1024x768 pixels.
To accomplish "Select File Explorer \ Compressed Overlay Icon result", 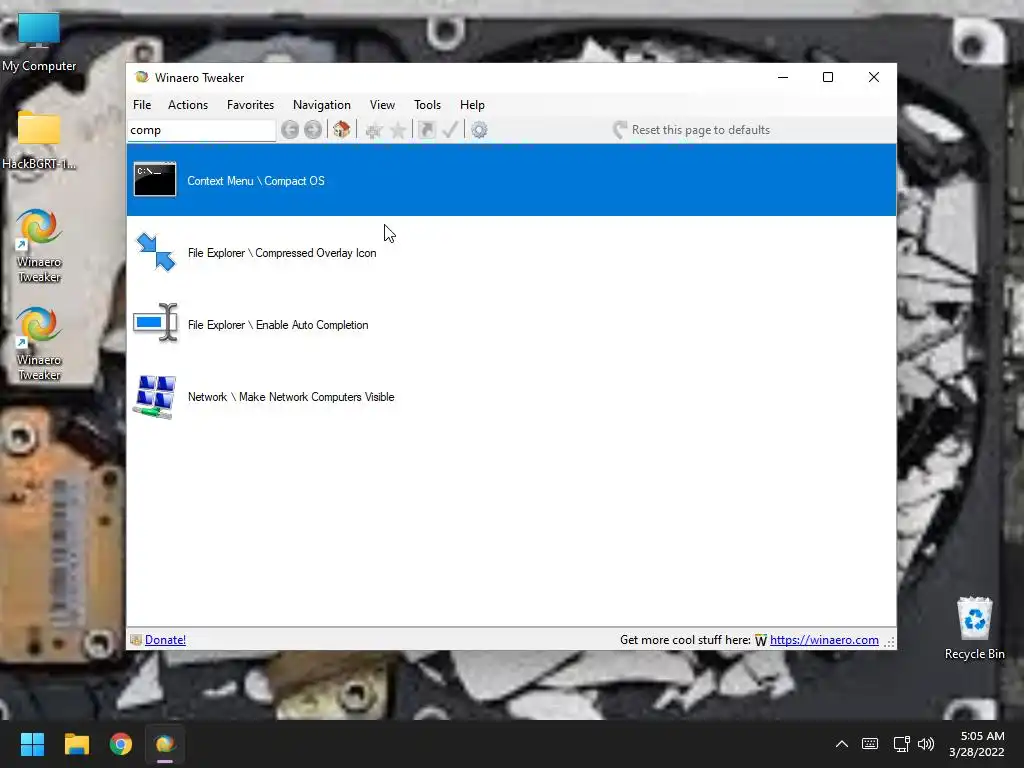I will (x=511, y=252).
